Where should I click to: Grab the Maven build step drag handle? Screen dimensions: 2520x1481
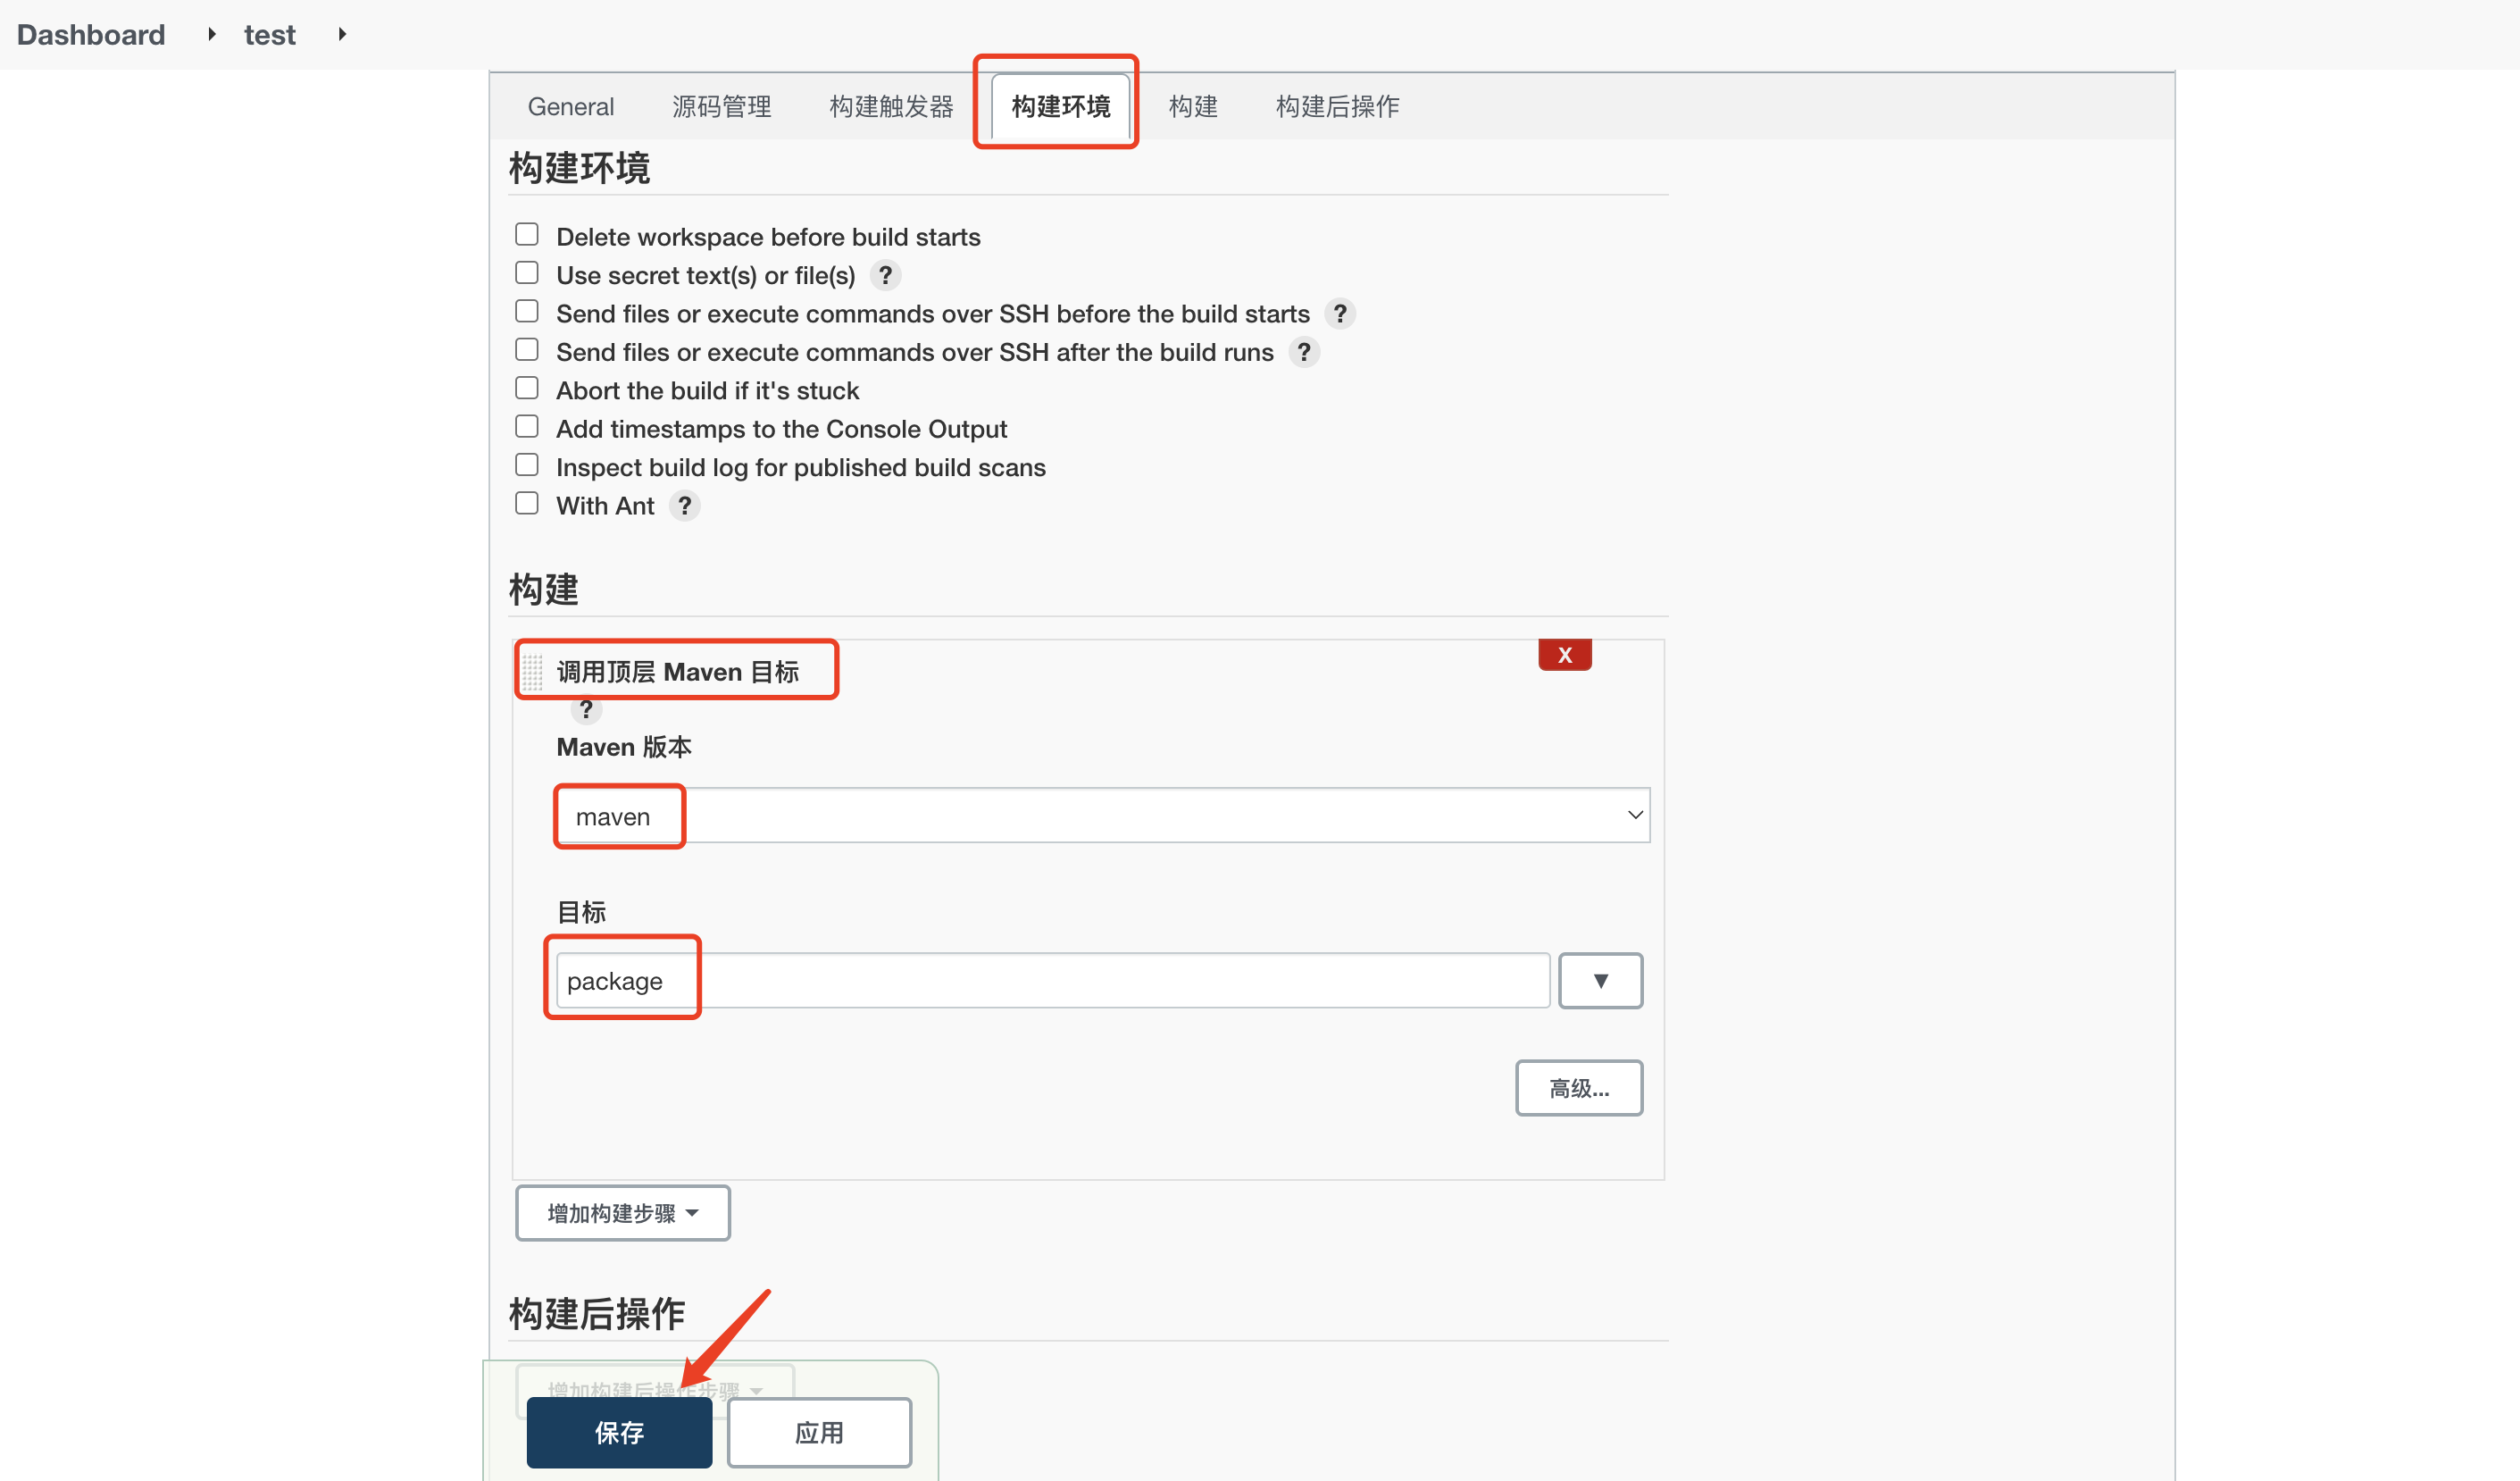[533, 672]
